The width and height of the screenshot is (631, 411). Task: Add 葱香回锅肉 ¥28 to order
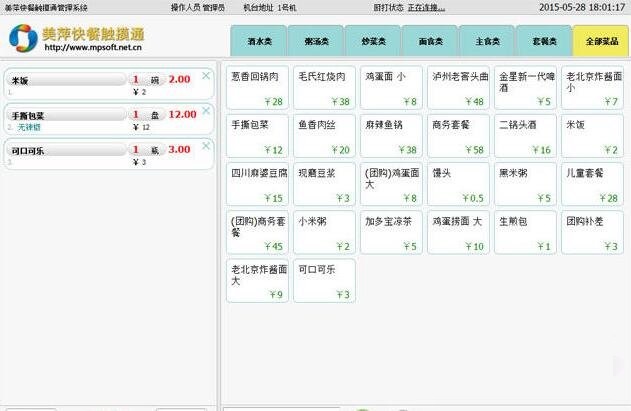(x=258, y=88)
